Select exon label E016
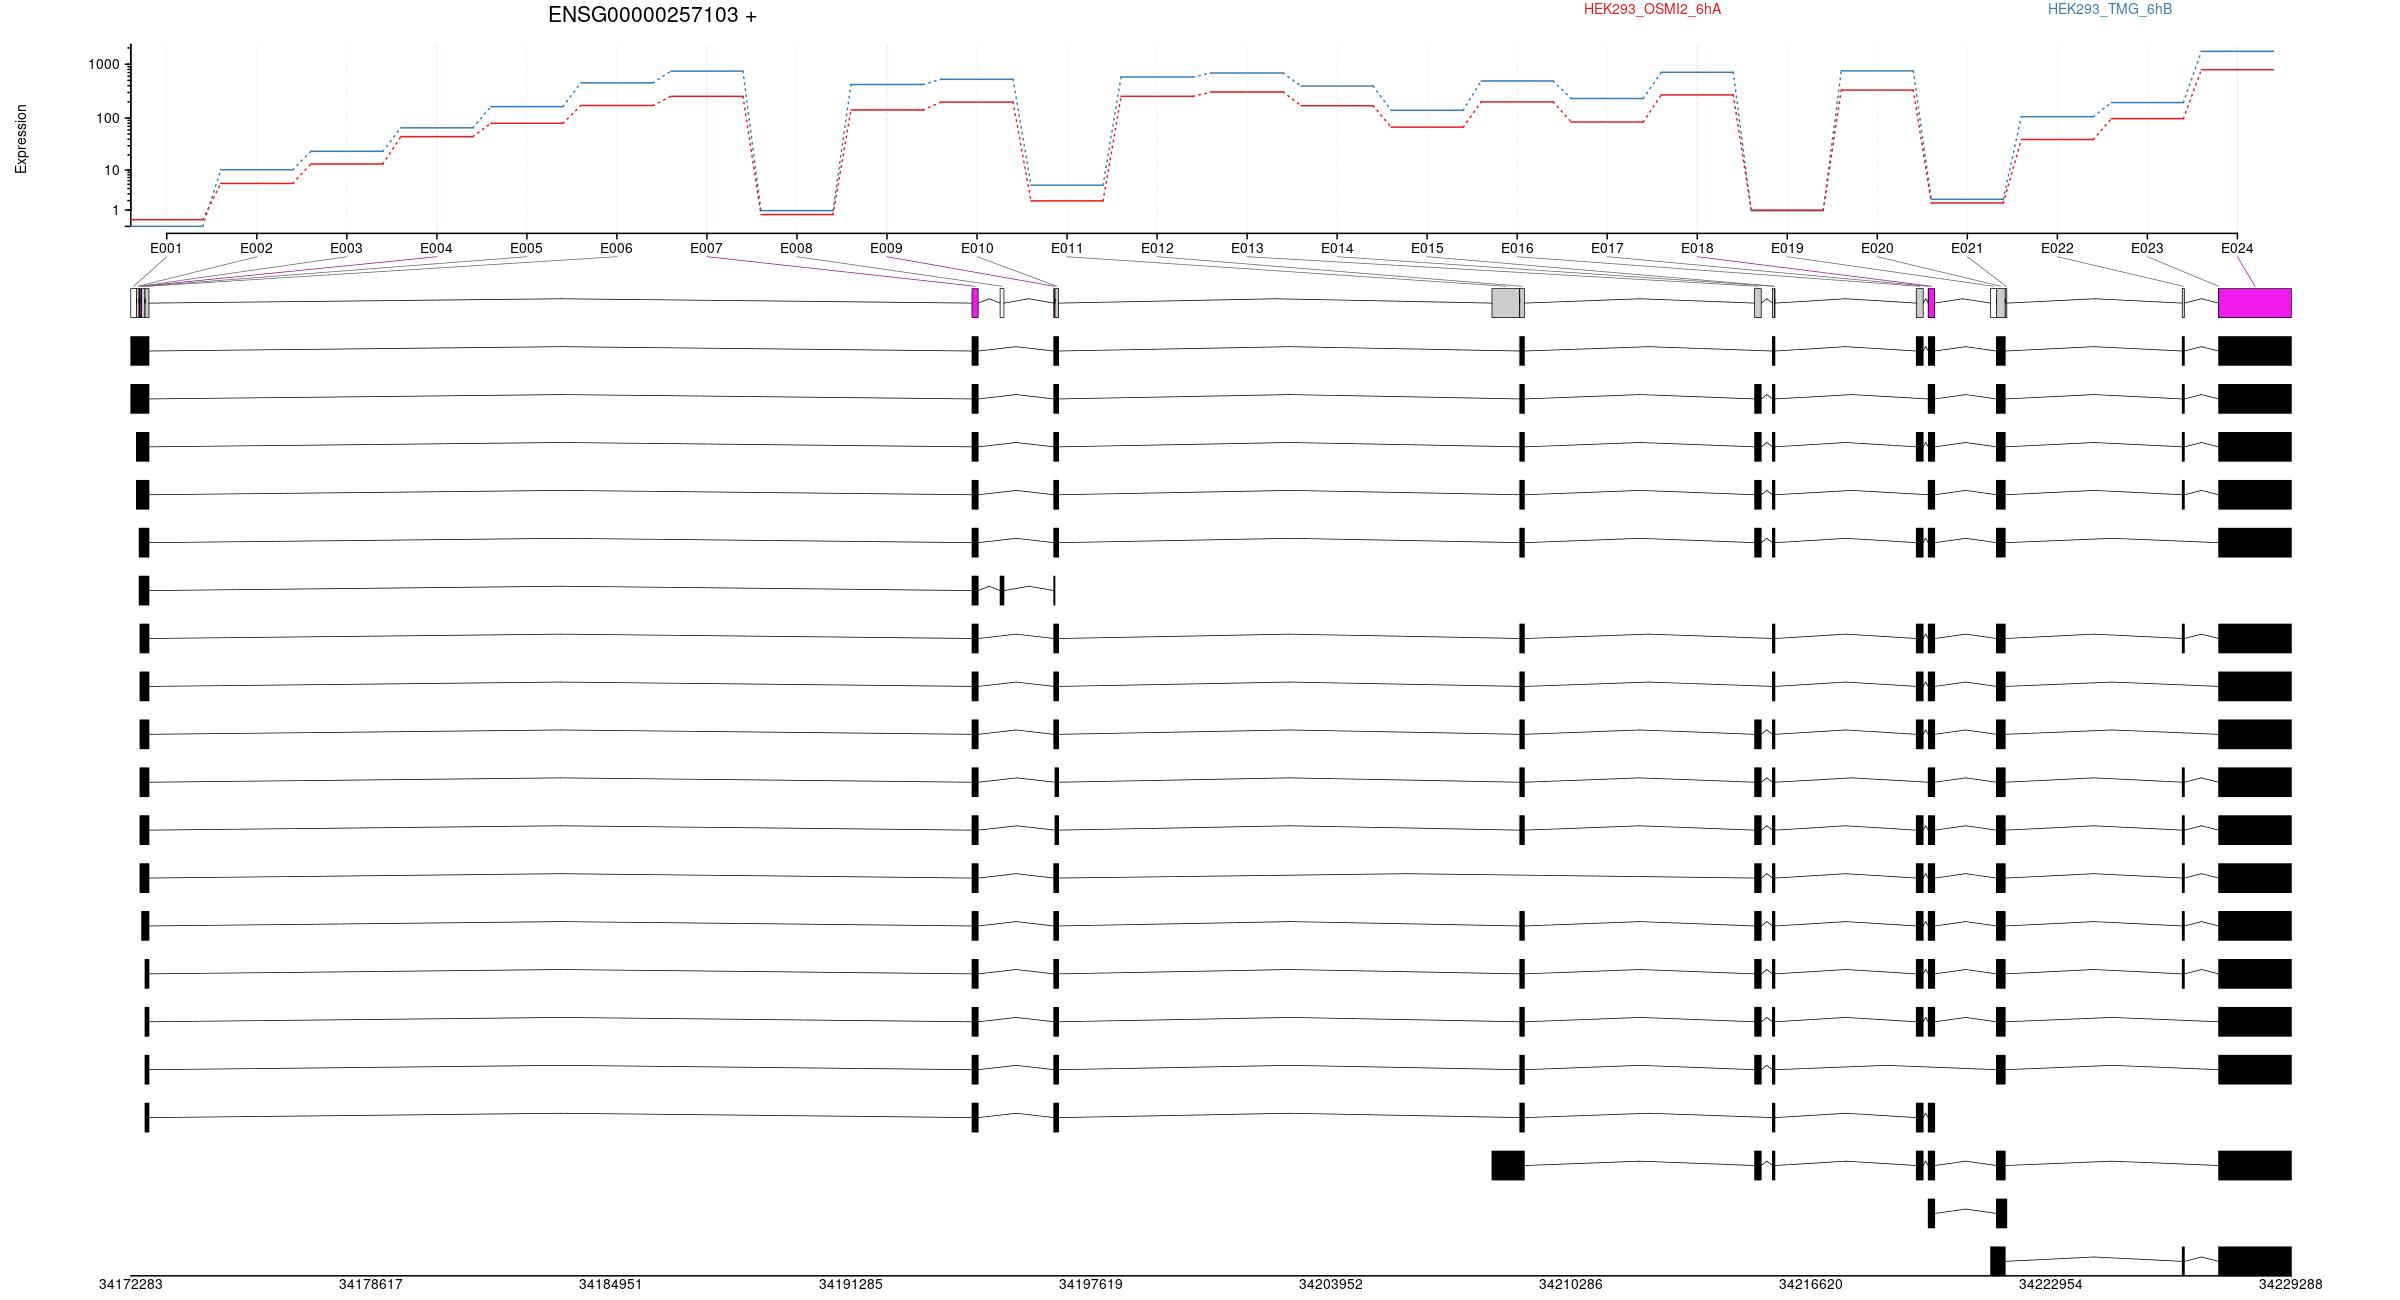2400x1300 pixels. (x=1517, y=248)
